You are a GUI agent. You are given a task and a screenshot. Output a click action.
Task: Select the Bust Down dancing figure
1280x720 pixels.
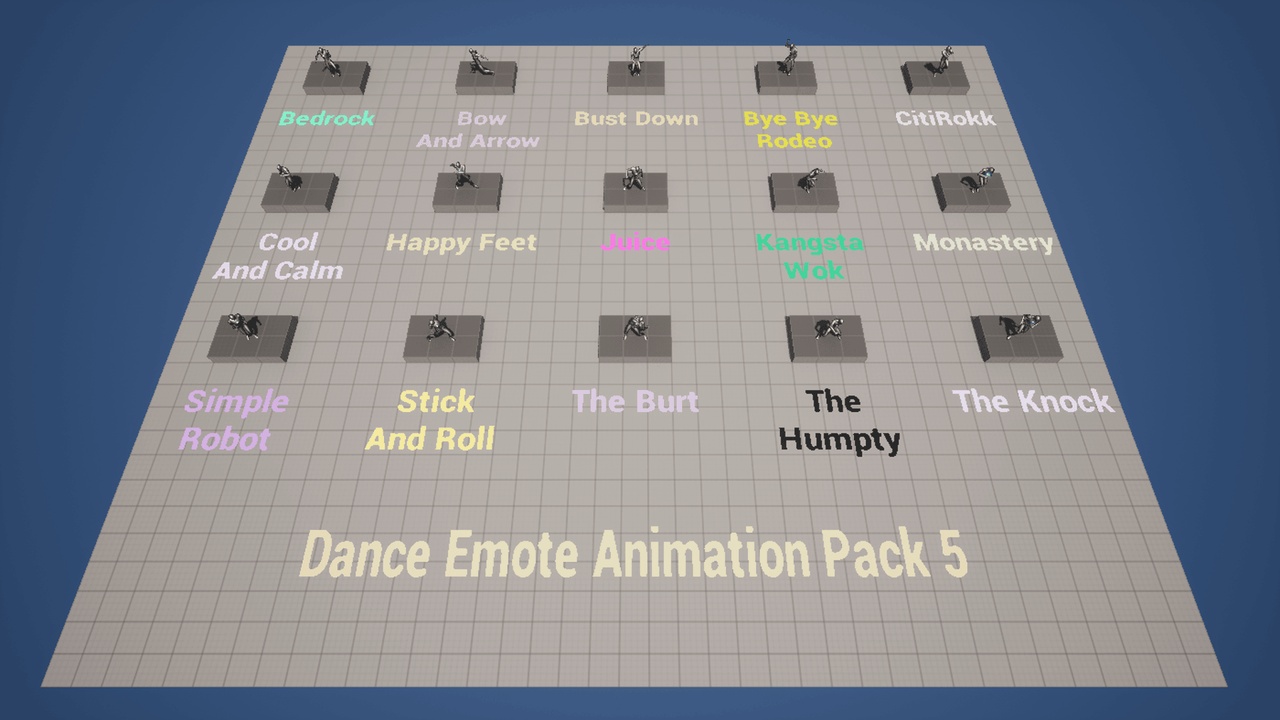point(636,60)
